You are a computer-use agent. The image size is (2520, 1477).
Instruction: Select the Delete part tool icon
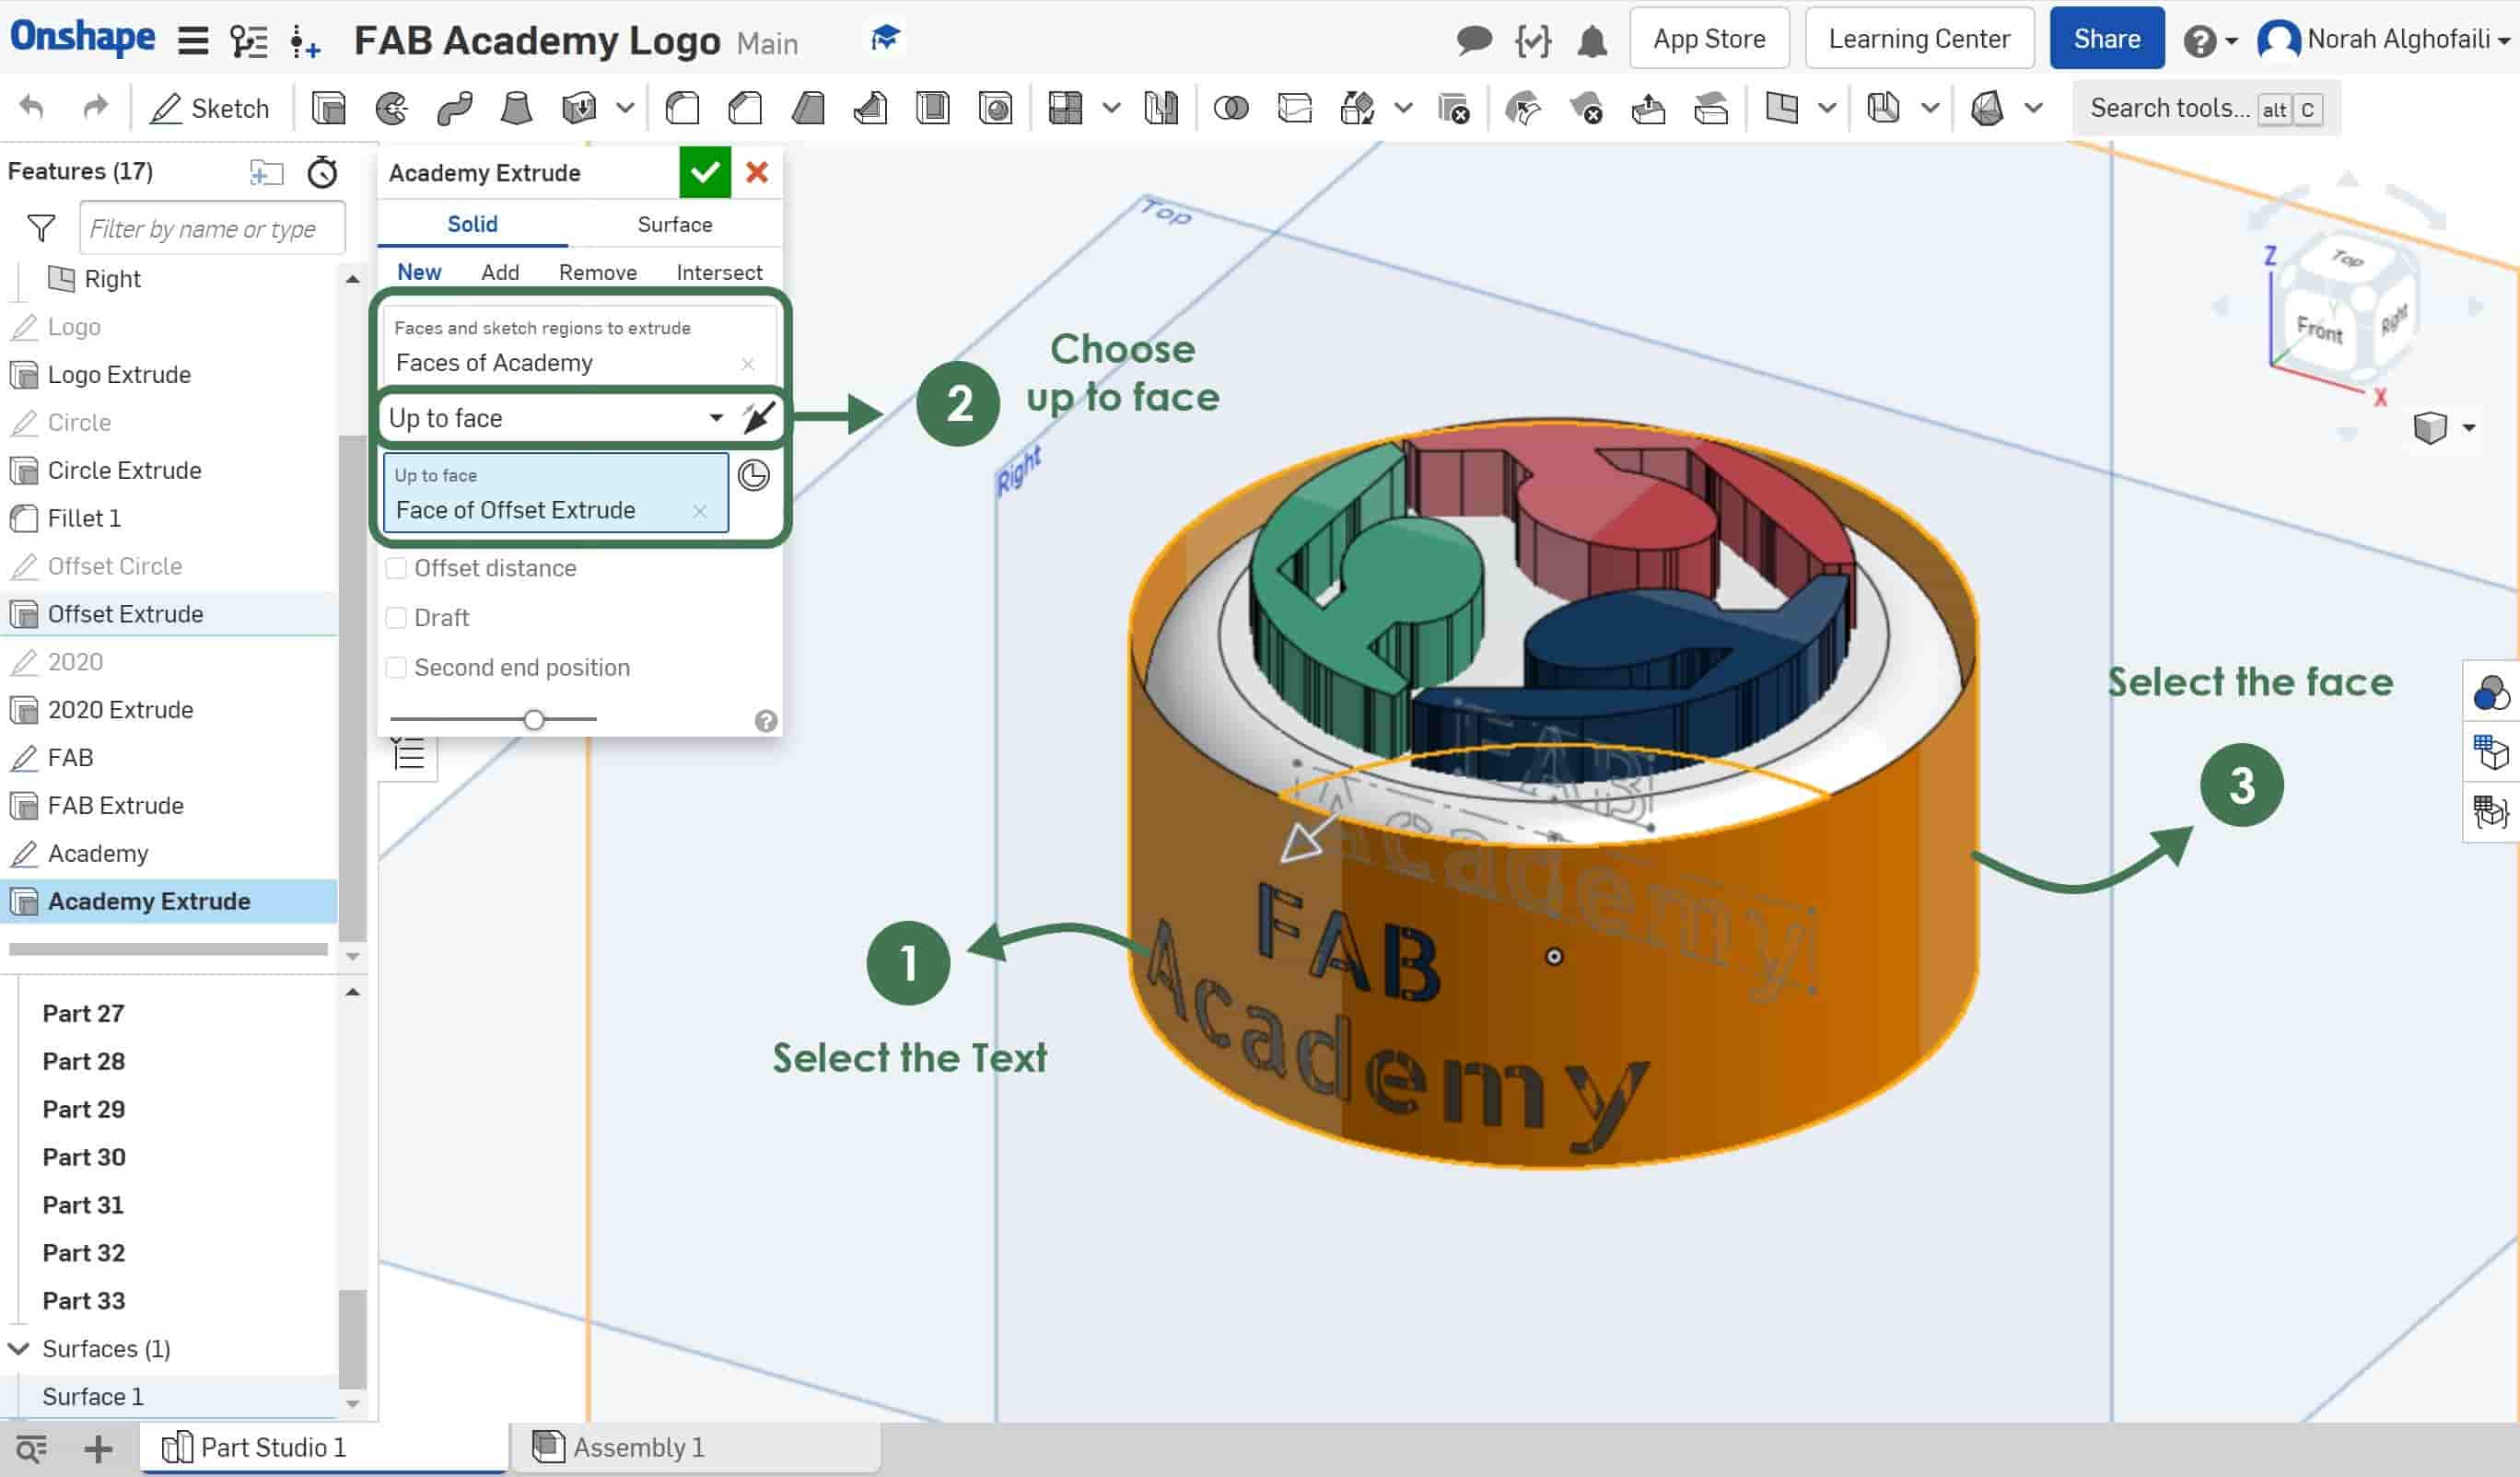pyautogui.click(x=1453, y=107)
